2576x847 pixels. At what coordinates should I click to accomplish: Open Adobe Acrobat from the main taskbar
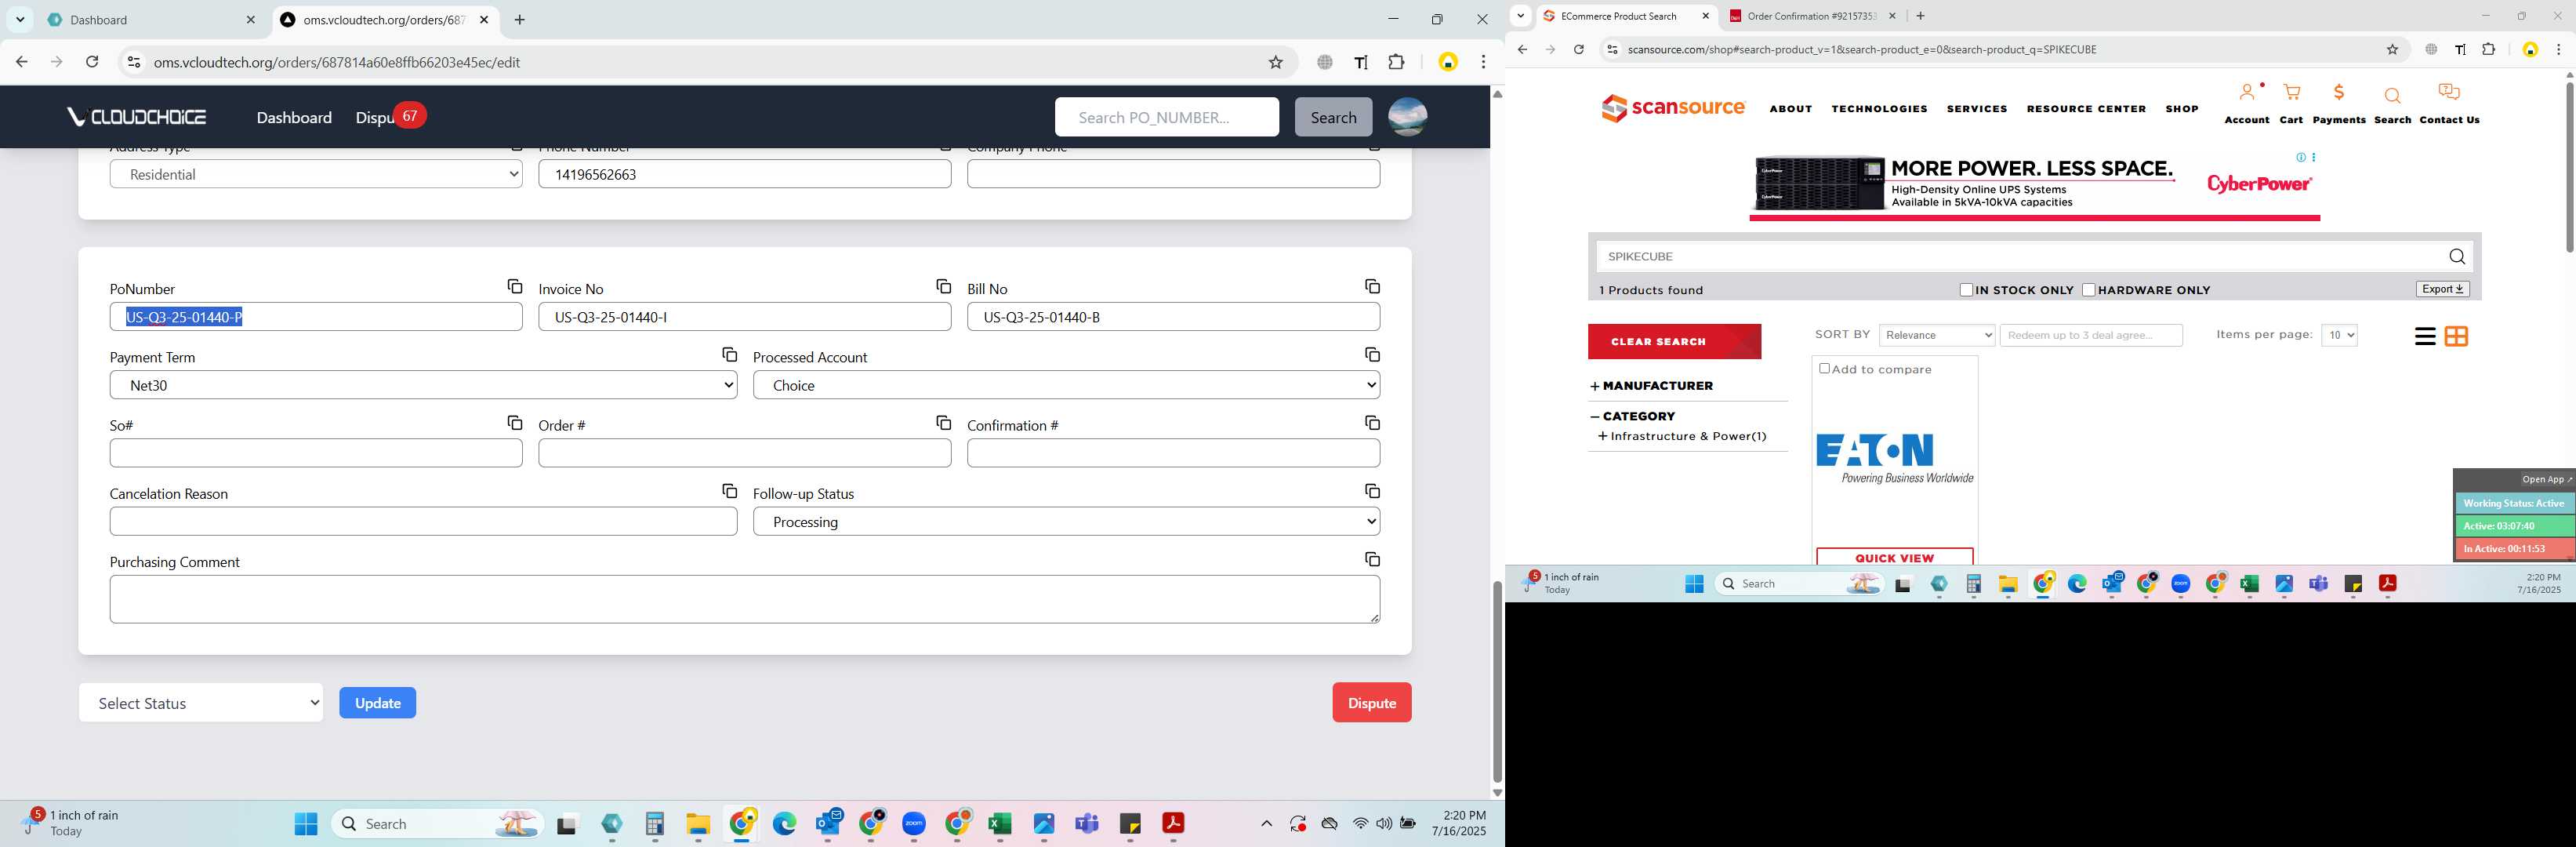click(x=1173, y=823)
